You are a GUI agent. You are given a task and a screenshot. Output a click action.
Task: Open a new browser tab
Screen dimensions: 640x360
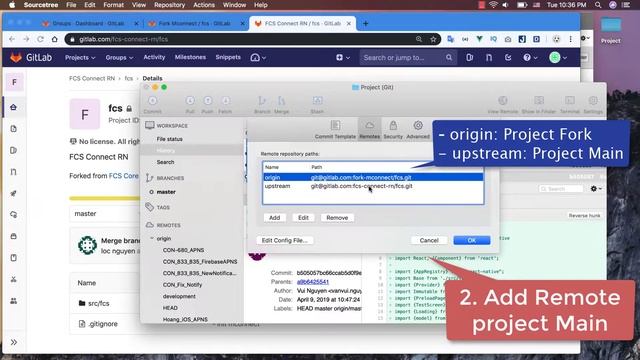coord(365,24)
